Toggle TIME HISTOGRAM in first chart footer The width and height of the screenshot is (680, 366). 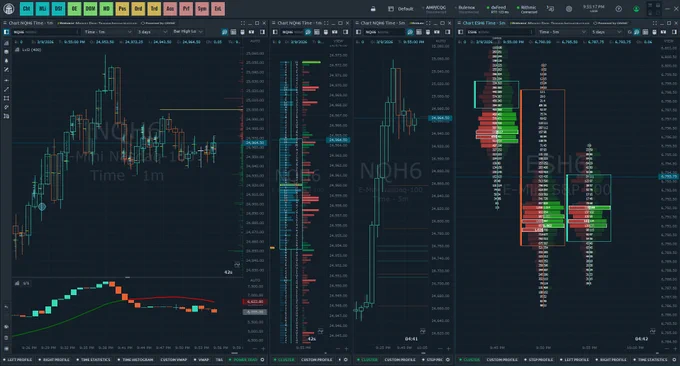click(x=136, y=359)
